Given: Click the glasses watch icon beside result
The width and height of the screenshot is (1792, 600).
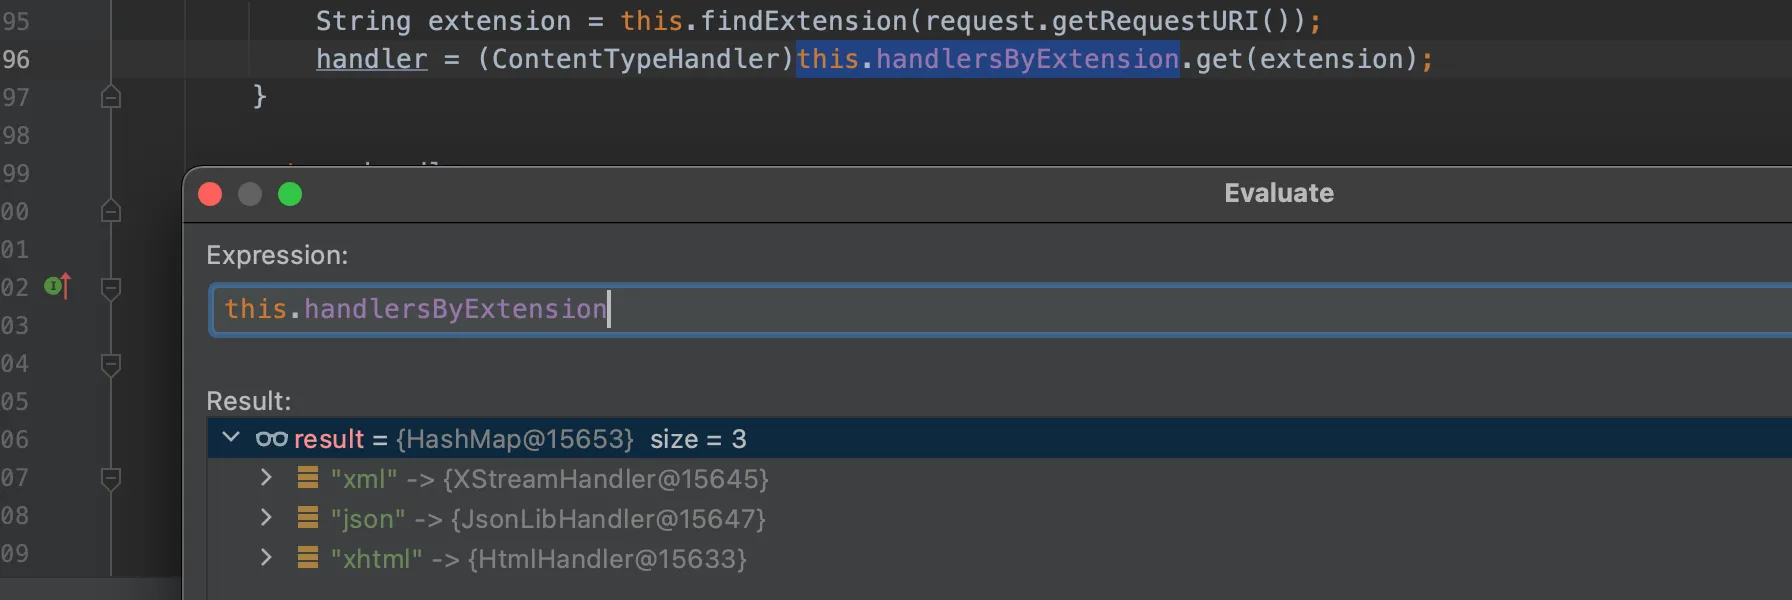Looking at the screenshot, I should coord(271,439).
